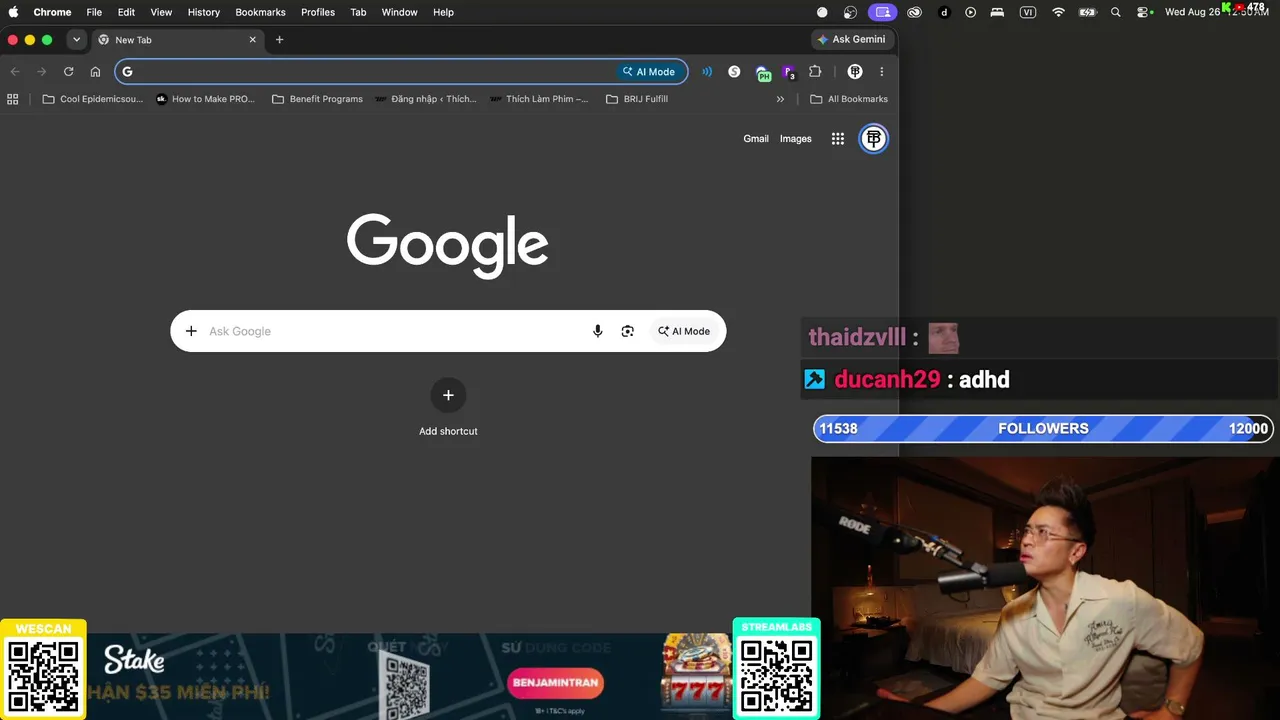
Task: Open the Cool Epidemicsou... bookmark folder
Action: (x=93, y=99)
